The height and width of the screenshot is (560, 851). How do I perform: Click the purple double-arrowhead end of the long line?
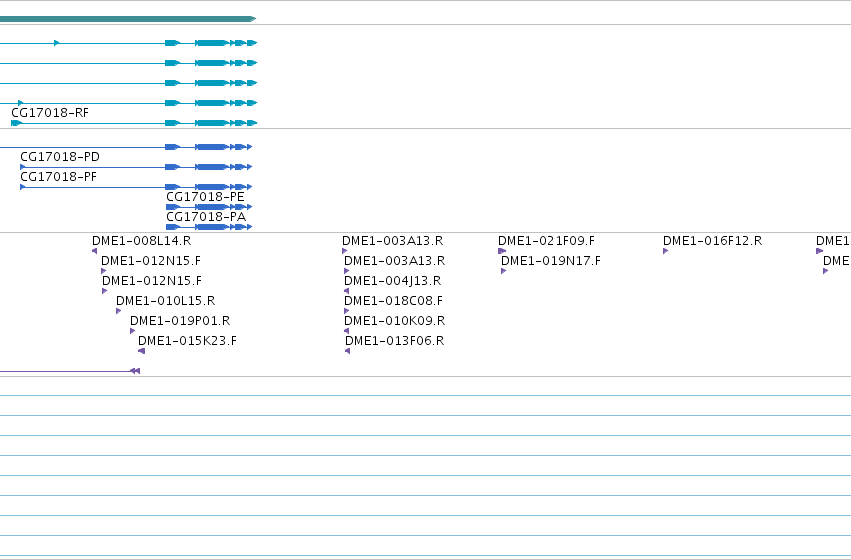point(135,371)
